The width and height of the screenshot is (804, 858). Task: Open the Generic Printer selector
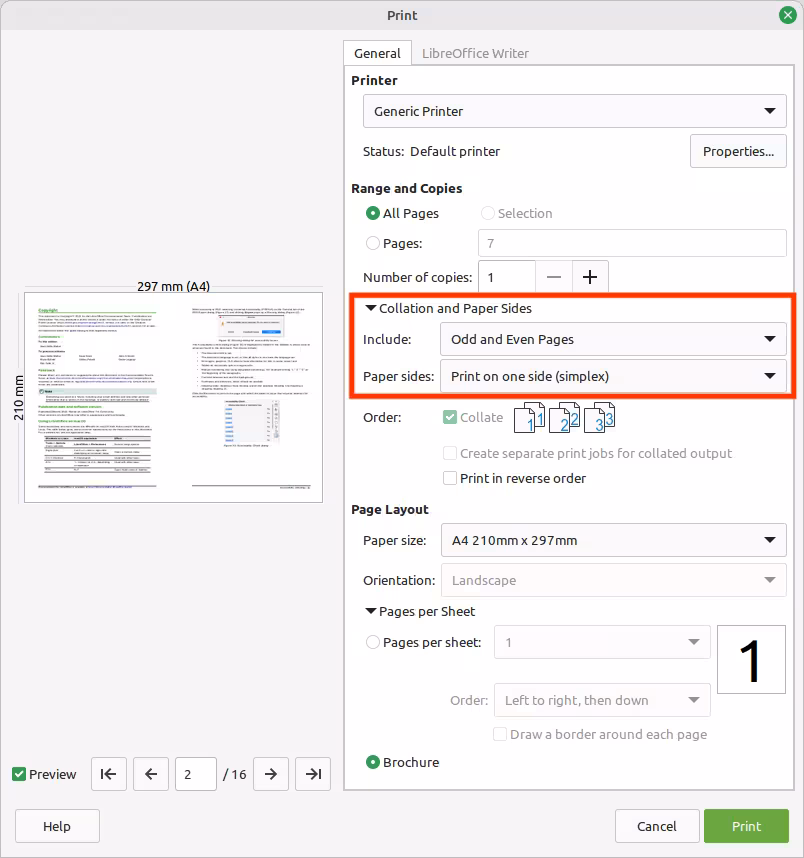coord(574,111)
